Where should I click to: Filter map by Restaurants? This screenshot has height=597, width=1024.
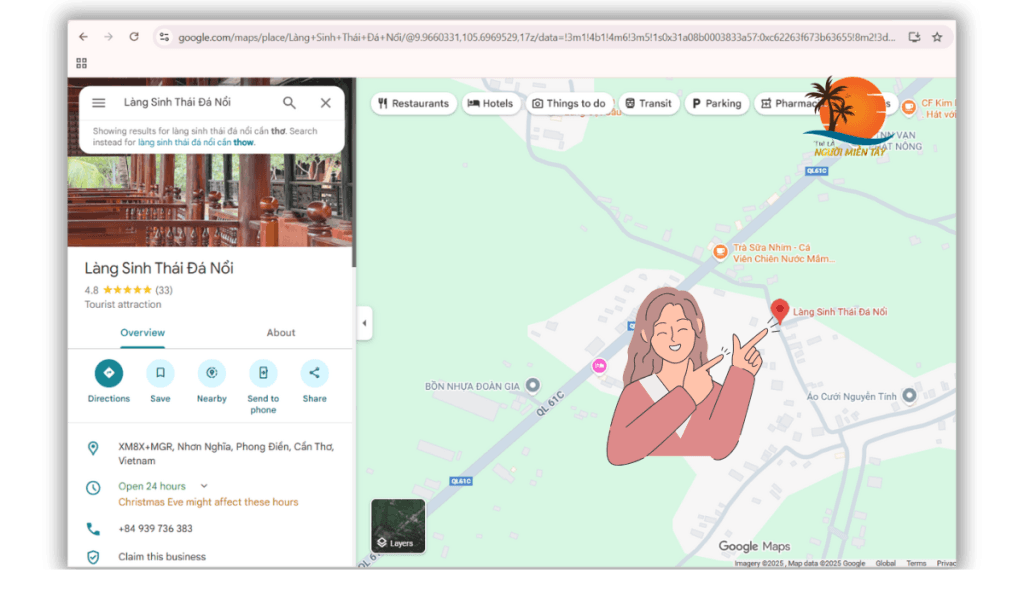[x=413, y=103]
